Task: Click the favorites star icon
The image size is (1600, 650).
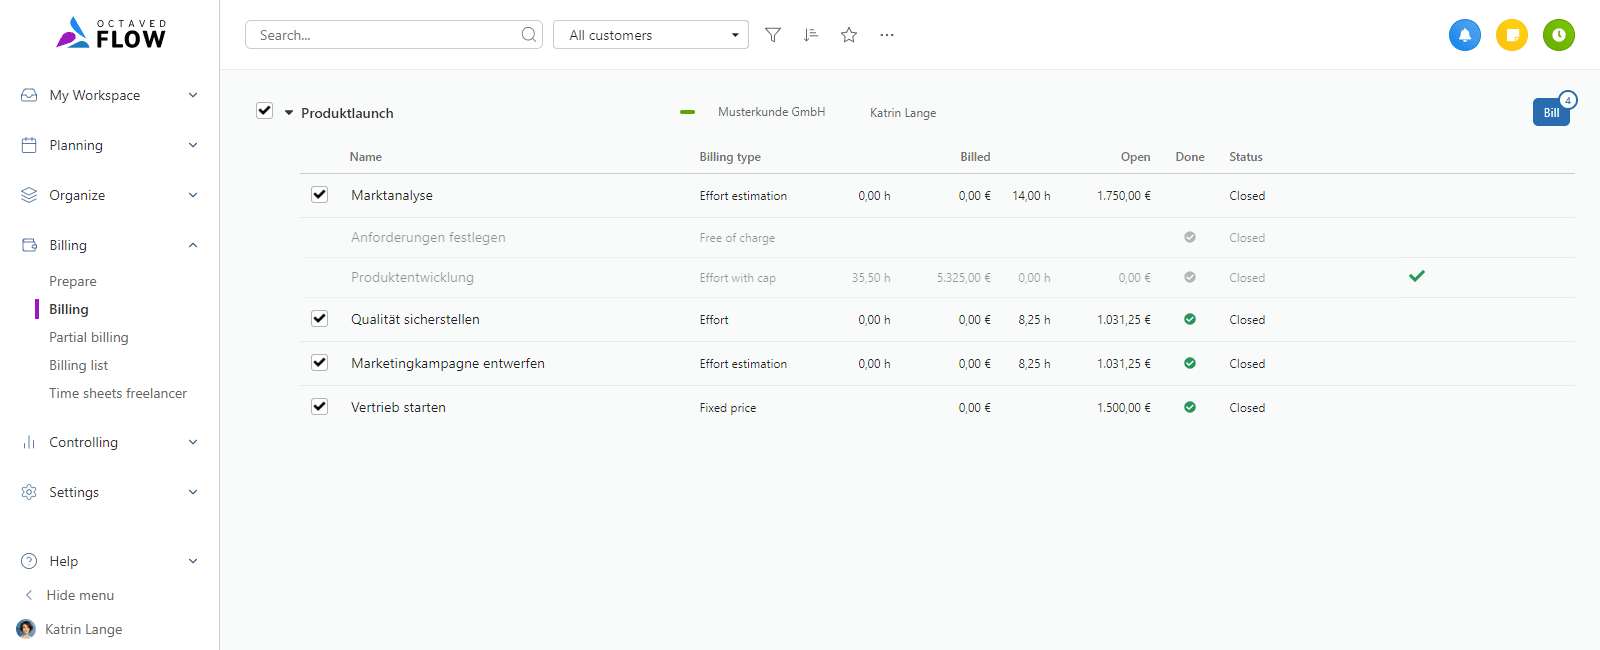Action: pyautogui.click(x=849, y=35)
